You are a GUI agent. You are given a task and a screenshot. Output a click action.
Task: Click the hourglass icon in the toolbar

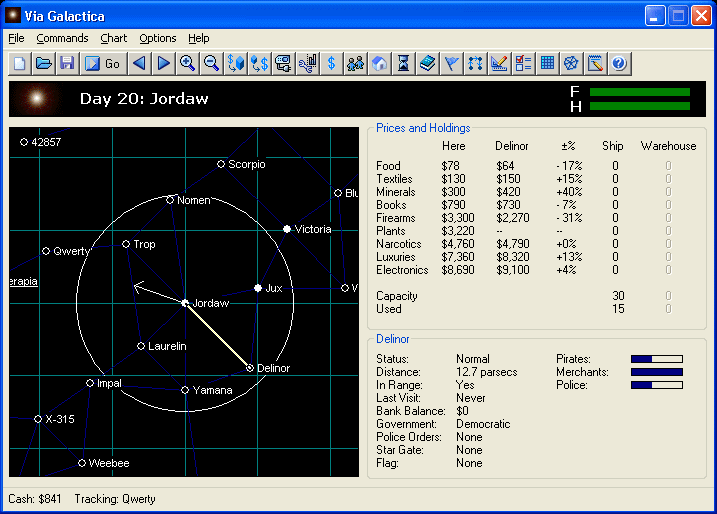(x=403, y=63)
